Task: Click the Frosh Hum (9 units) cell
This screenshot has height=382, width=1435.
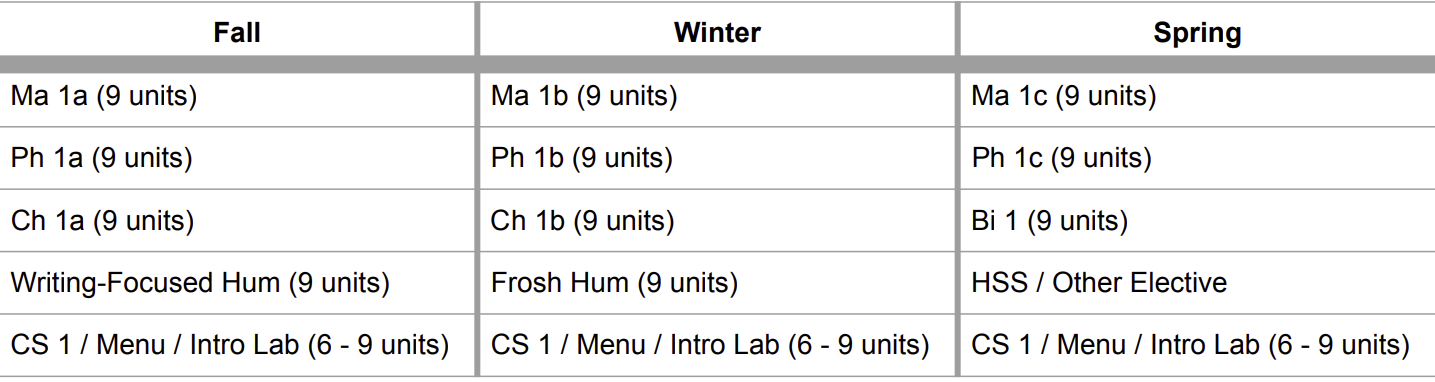Action: [x=717, y=283]
